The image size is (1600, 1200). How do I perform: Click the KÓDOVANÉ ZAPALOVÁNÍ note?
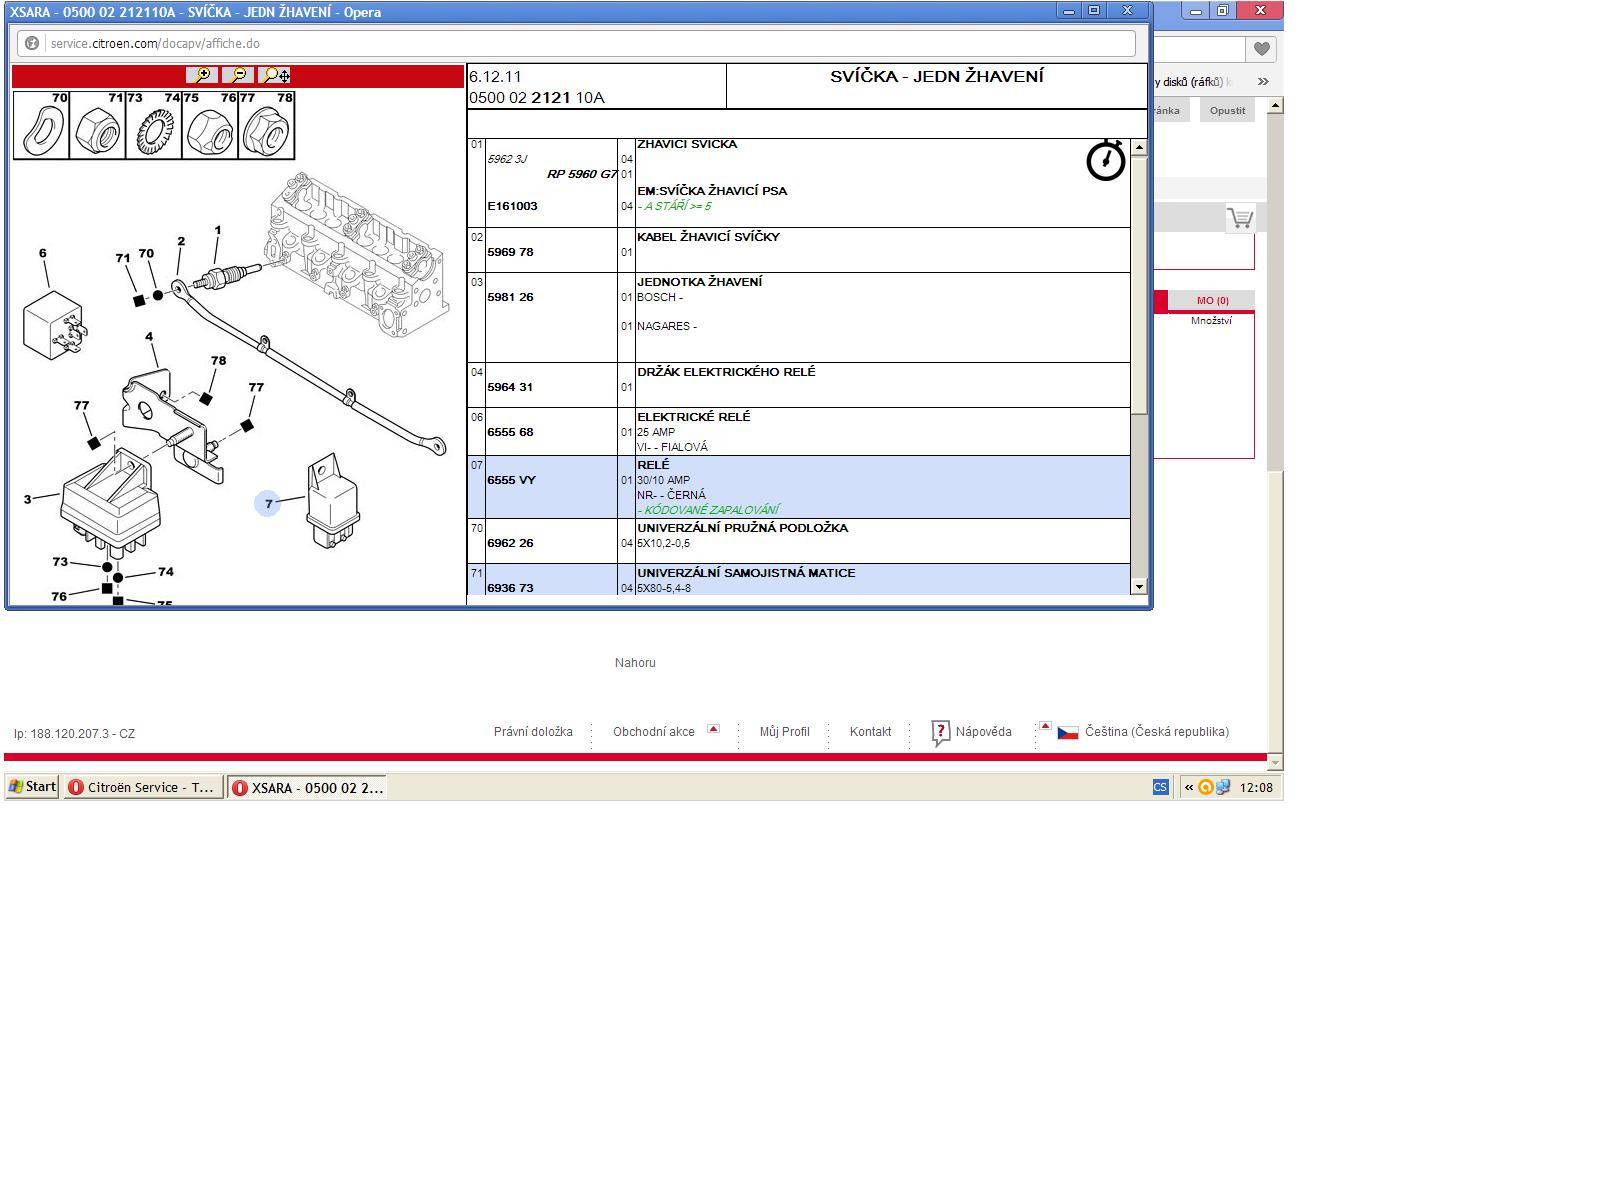(708, 510)
